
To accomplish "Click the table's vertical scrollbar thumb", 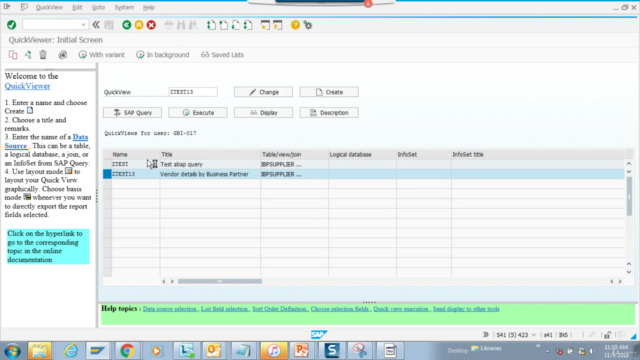I will tap(629, 196).
